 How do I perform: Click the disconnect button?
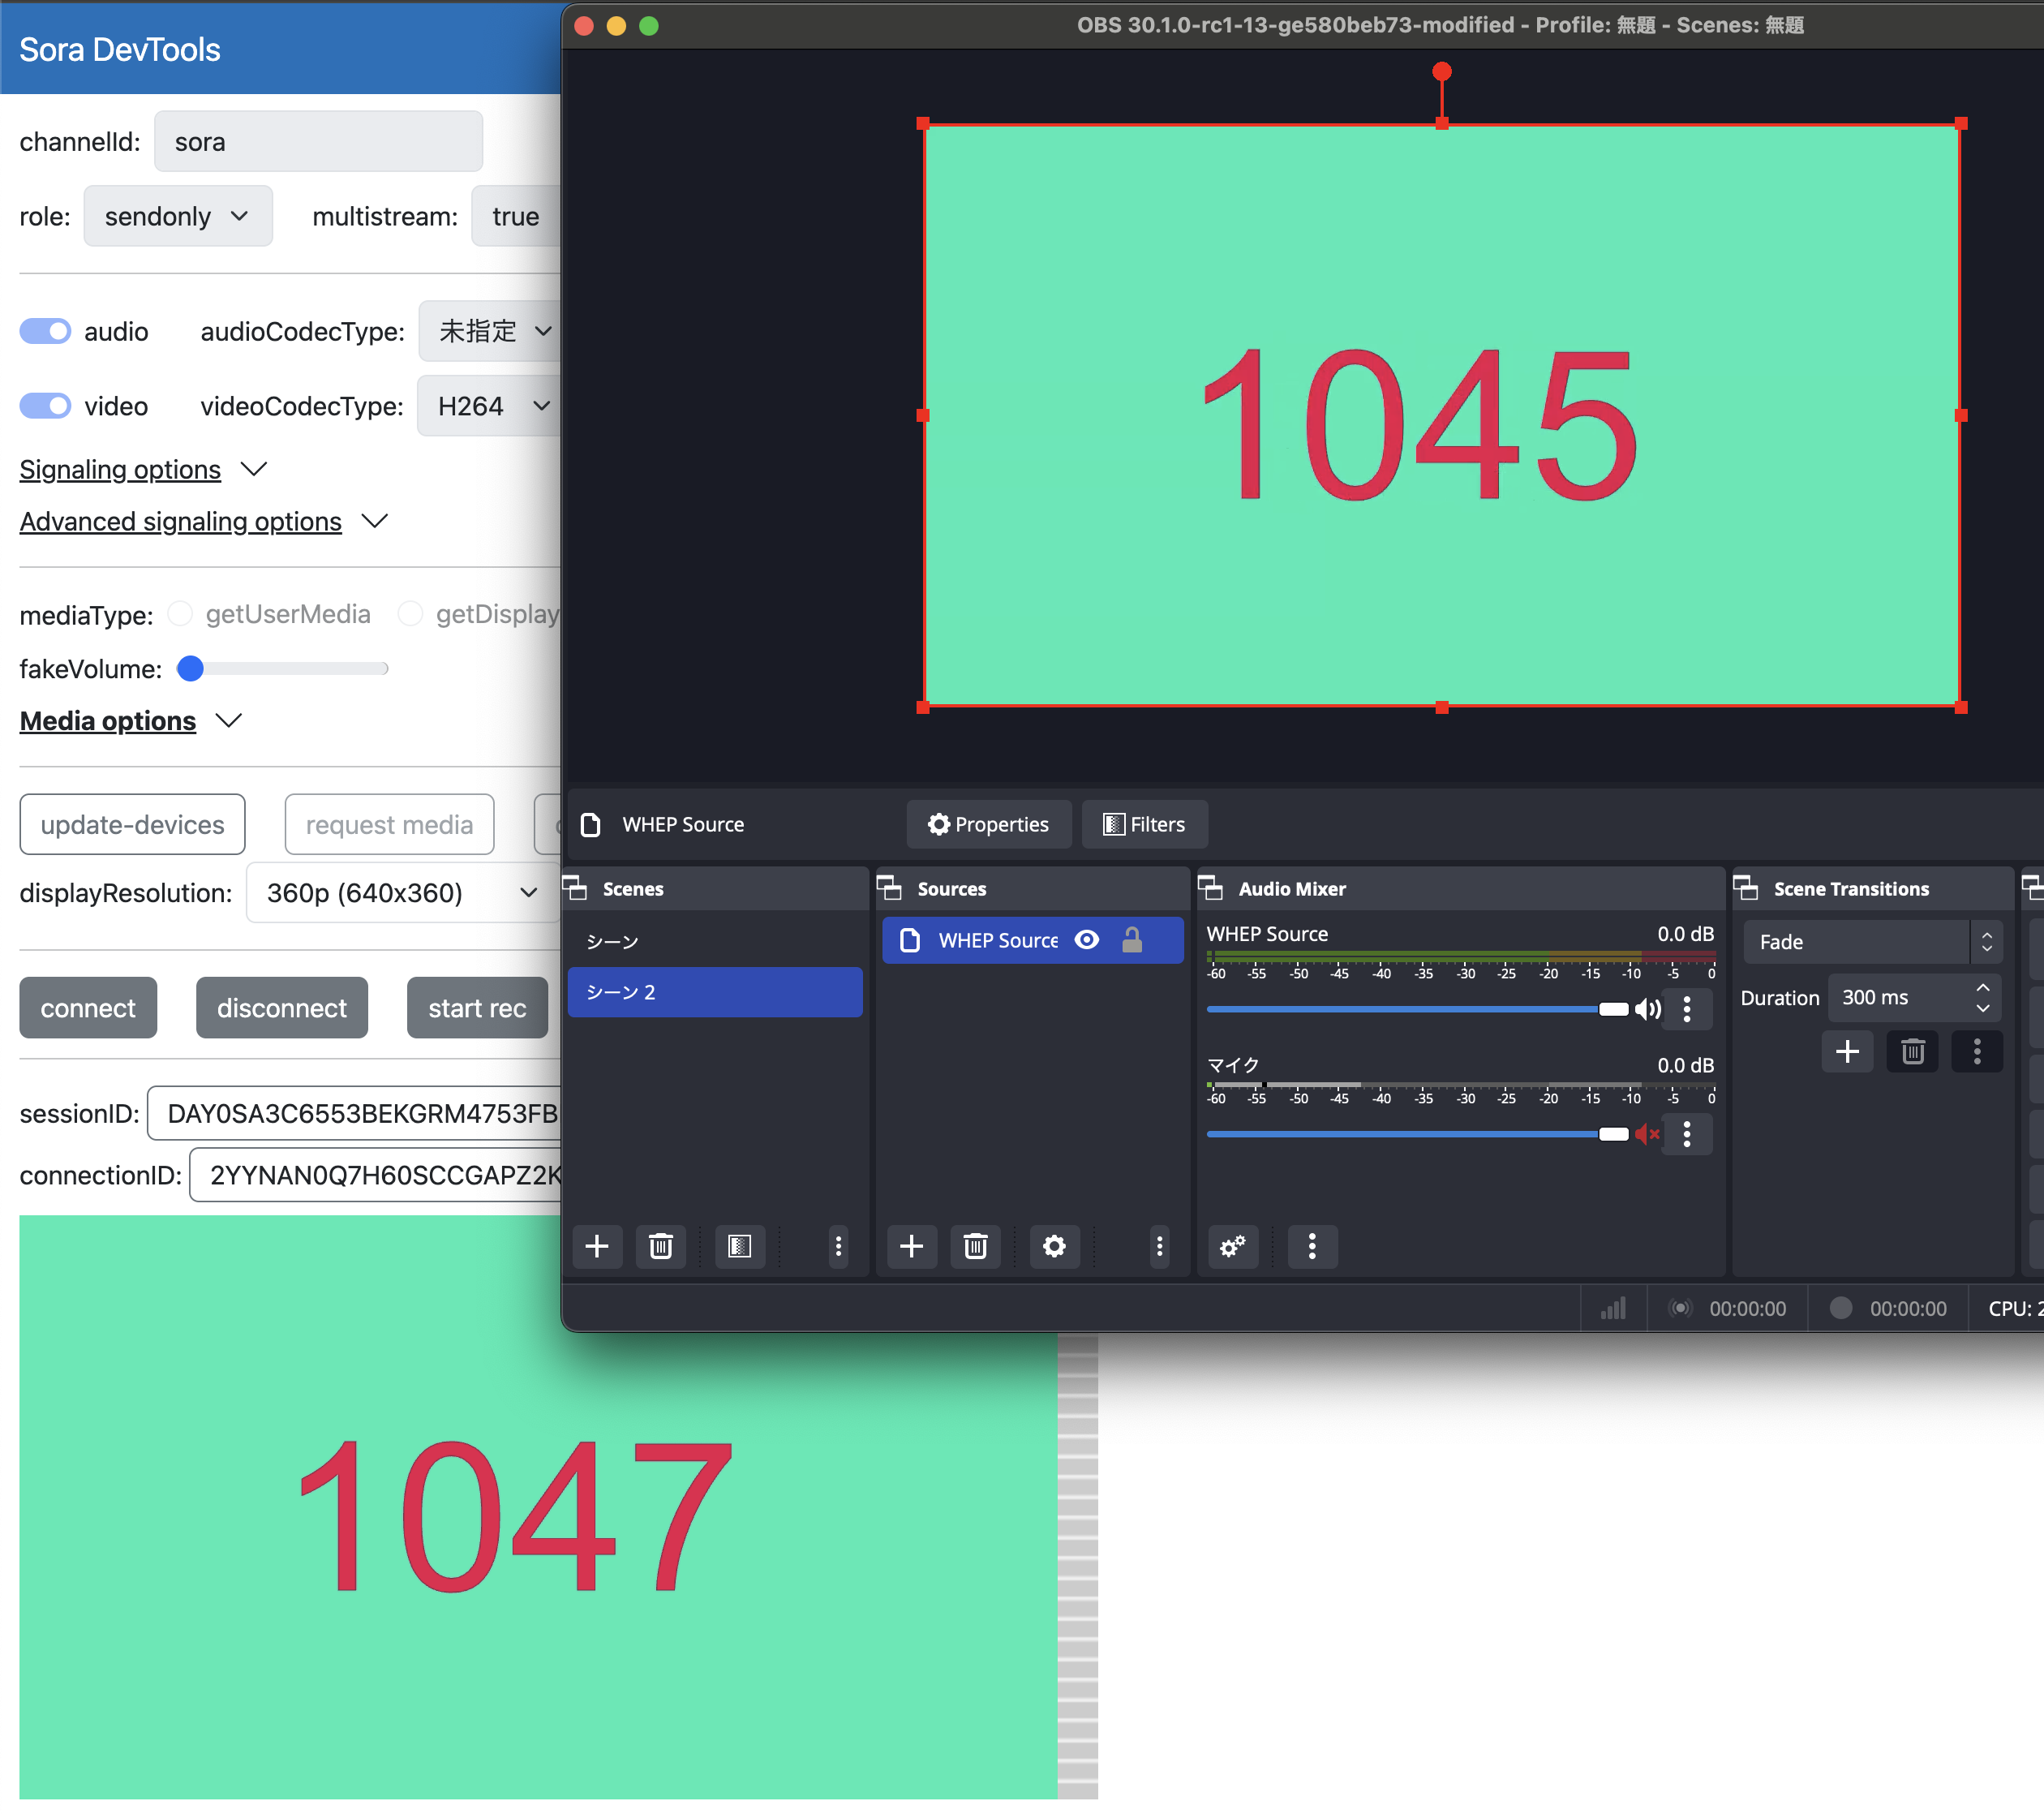pyautogui.click(x=281, y=1008)
